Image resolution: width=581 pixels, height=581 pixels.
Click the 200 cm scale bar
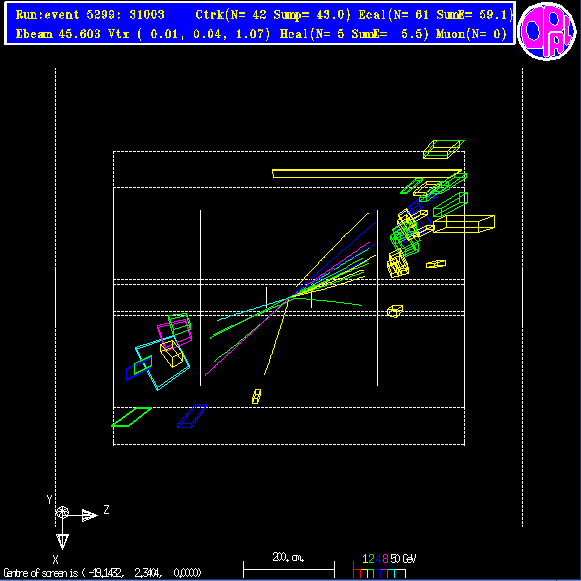pos(289,568)
